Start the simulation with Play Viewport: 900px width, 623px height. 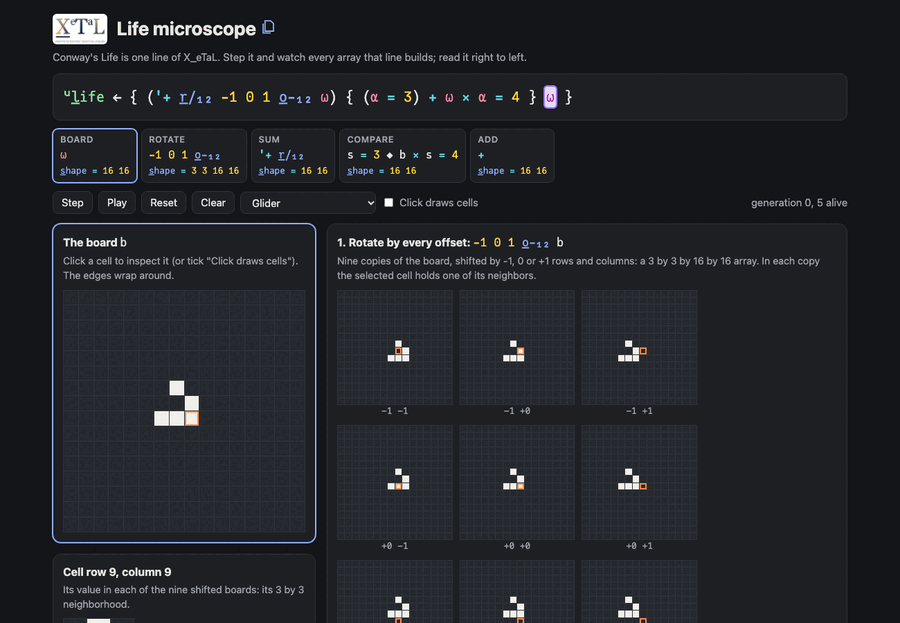[x=117, y=203]
